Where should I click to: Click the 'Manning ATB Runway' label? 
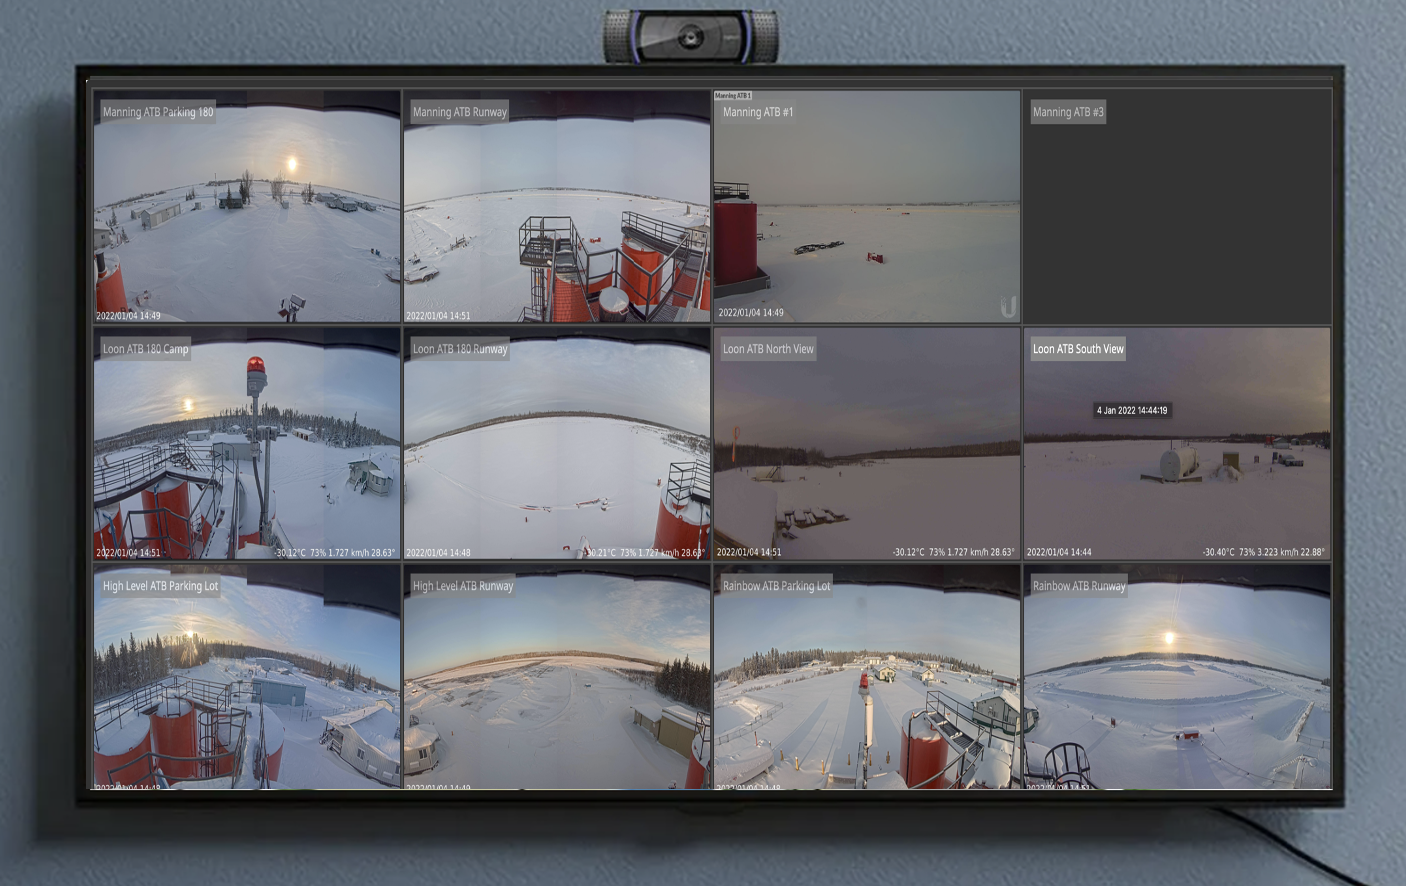click(460, 112)
